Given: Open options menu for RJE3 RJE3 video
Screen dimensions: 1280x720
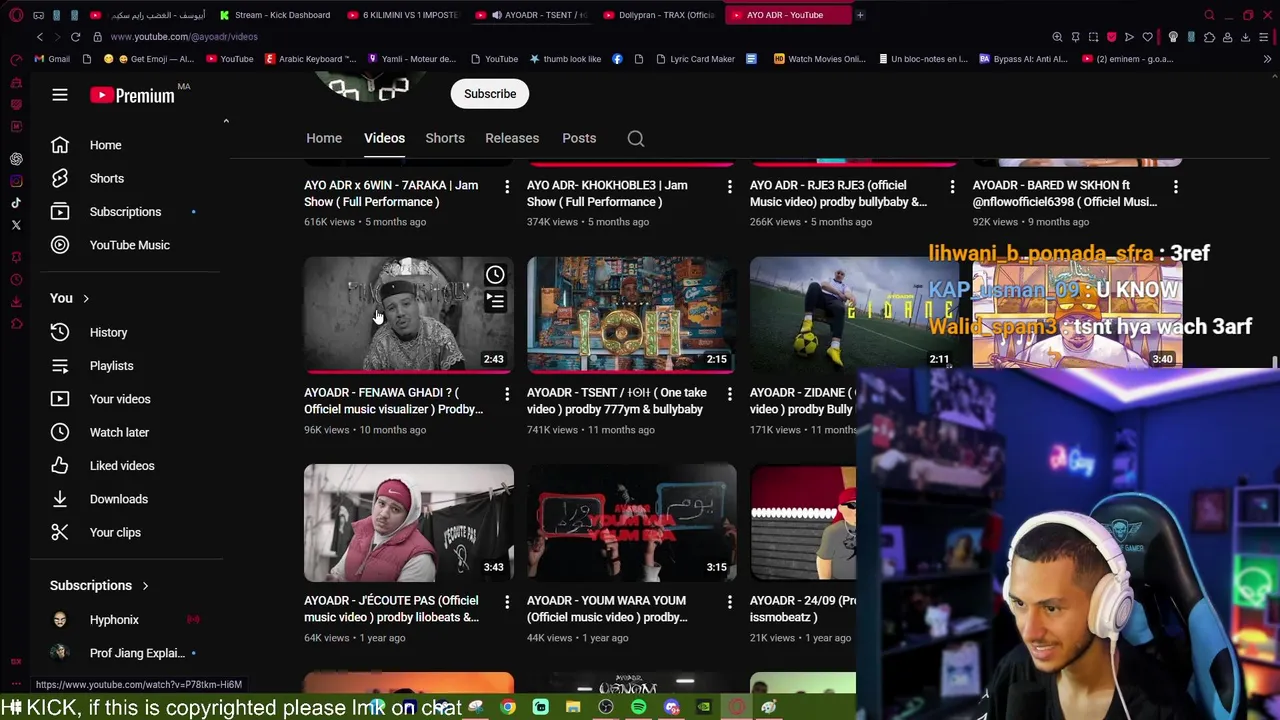Looking at the screenshot, I should click(952, 187).
